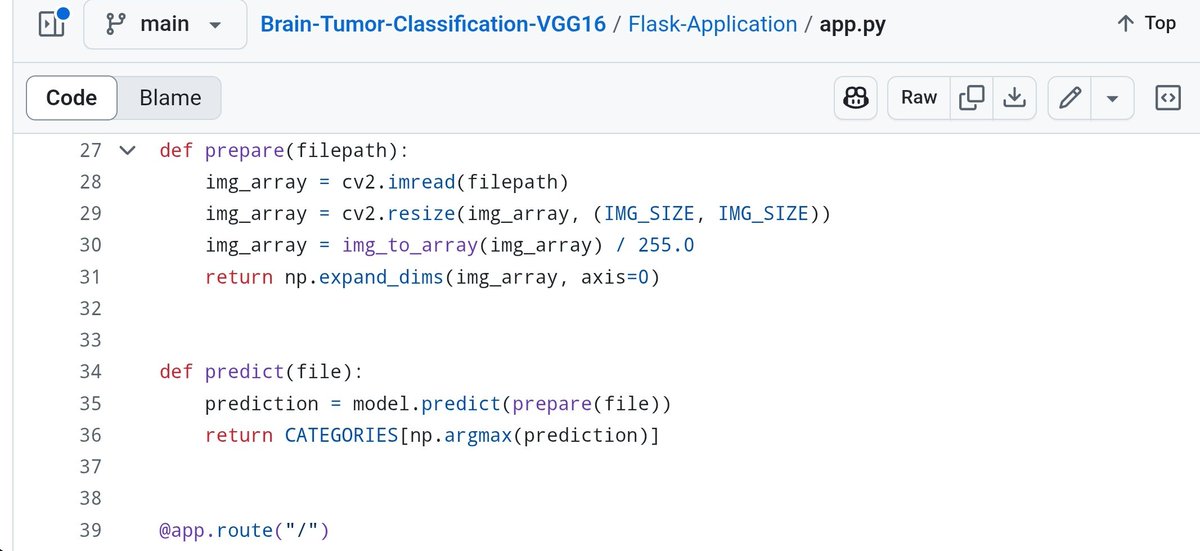Open the Flask-Application folder breadcrumb
Screen dimensions: 1200x551
pos(713,23)
